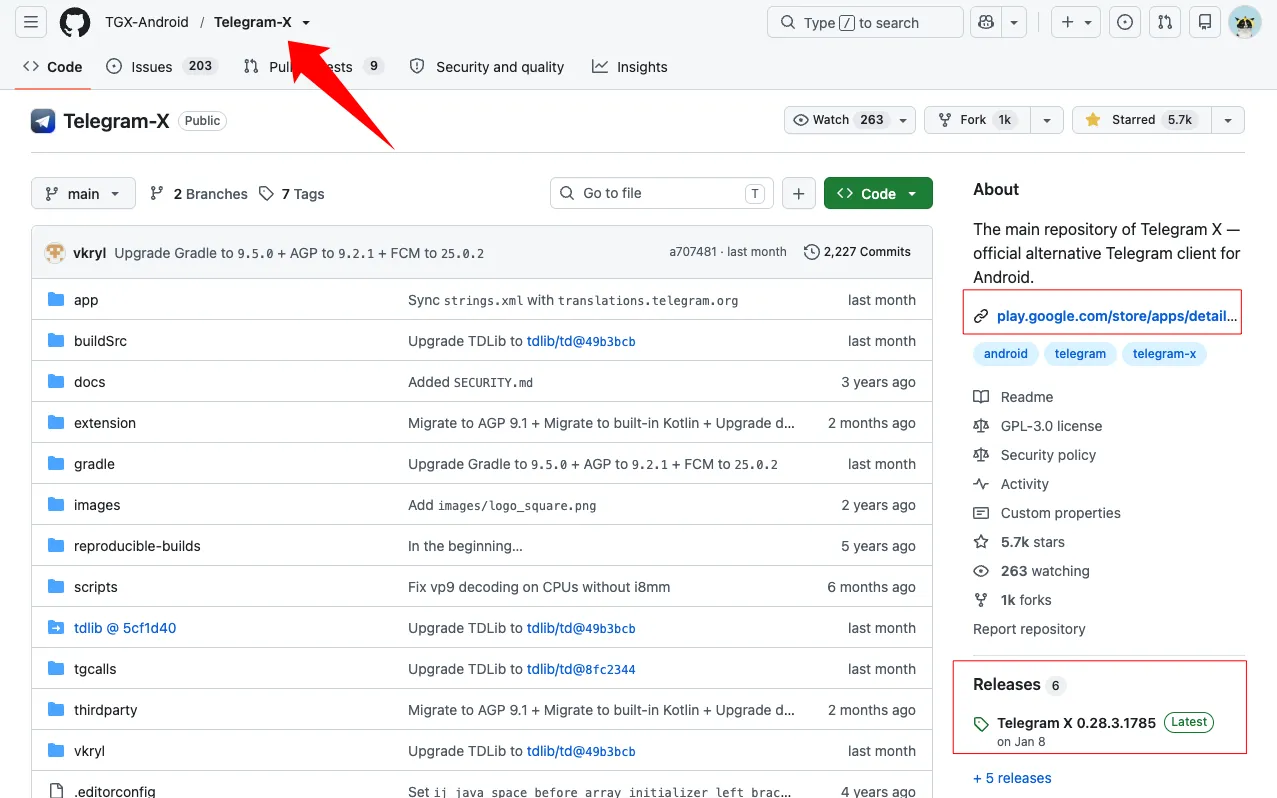This screenshot has width=1277, height=798.
Task: Open the star lists dropdown arrow
Action: point(1227,120)
